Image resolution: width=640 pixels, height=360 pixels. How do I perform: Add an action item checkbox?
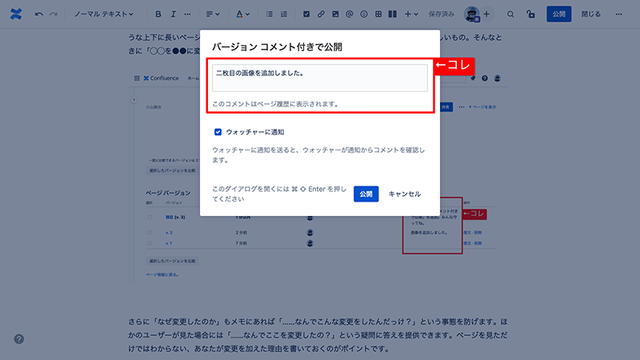click(x=306, y=14)
